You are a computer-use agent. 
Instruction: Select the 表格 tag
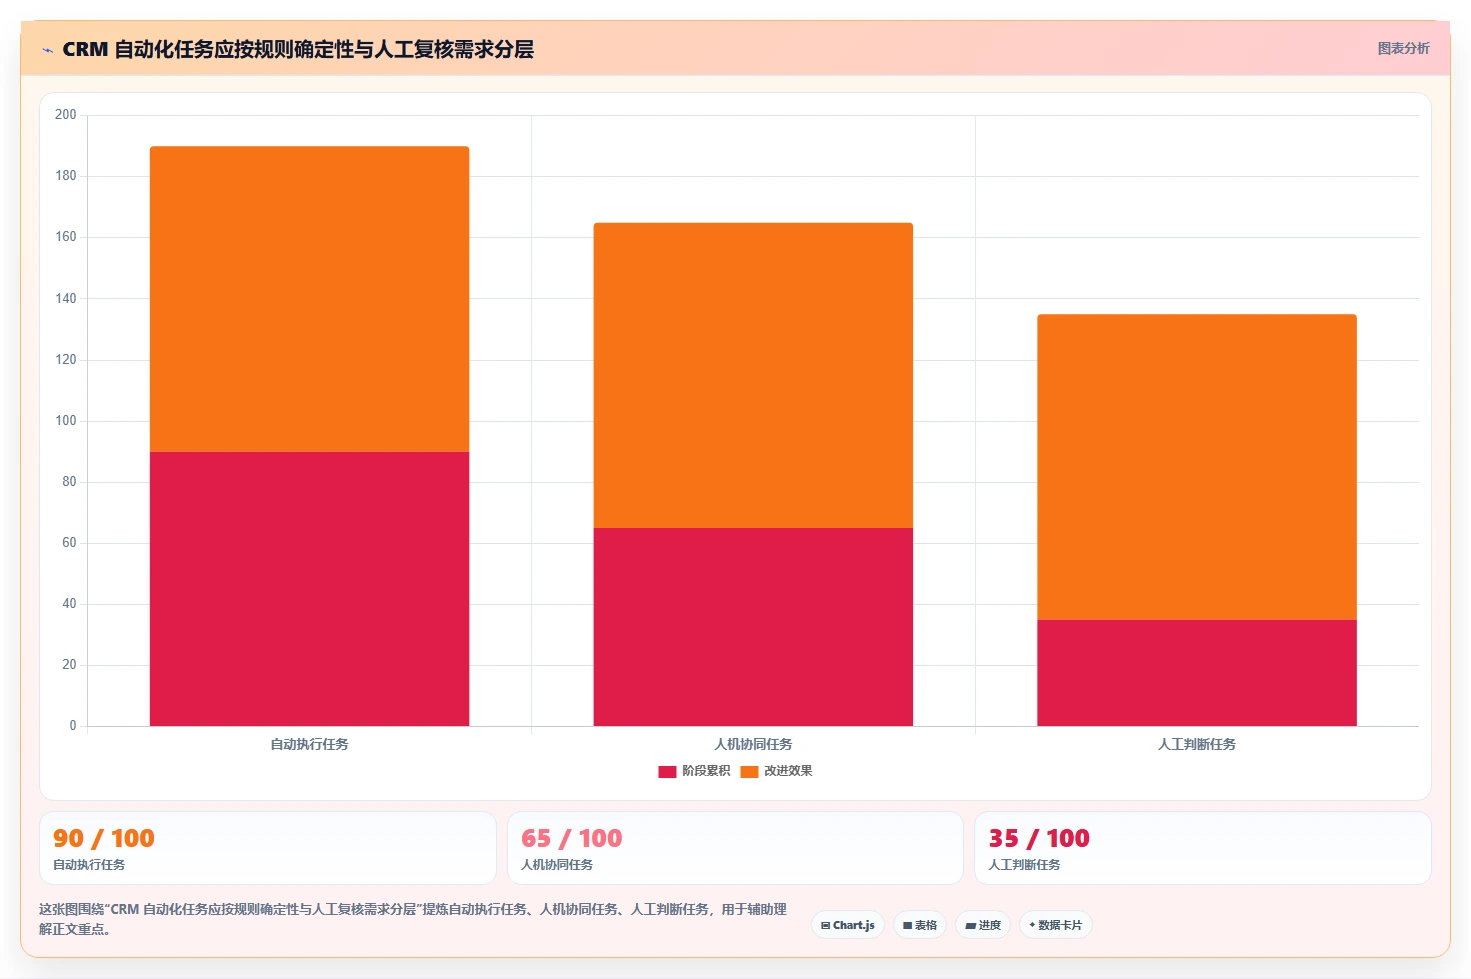(920, 925)
